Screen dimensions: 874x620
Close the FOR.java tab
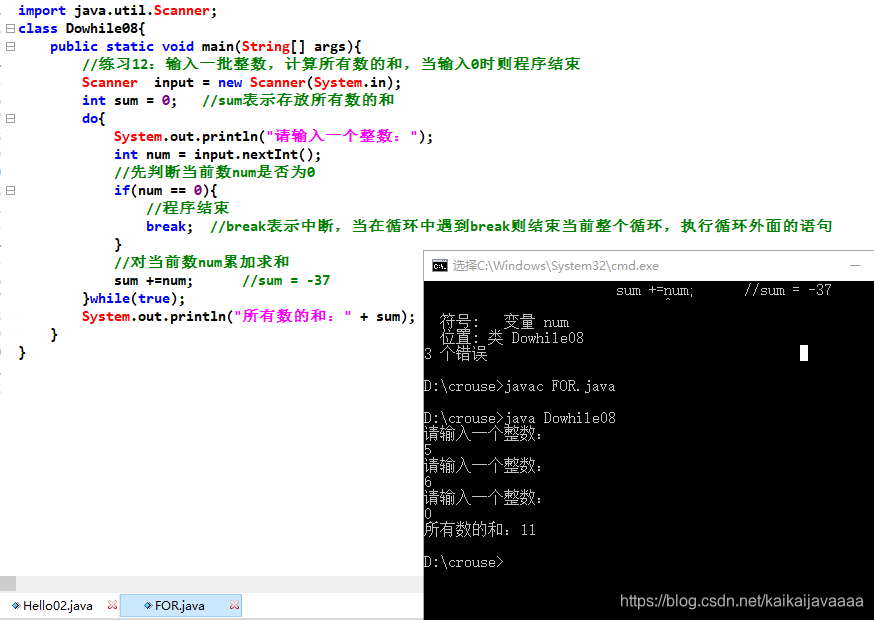pos(234,605)
